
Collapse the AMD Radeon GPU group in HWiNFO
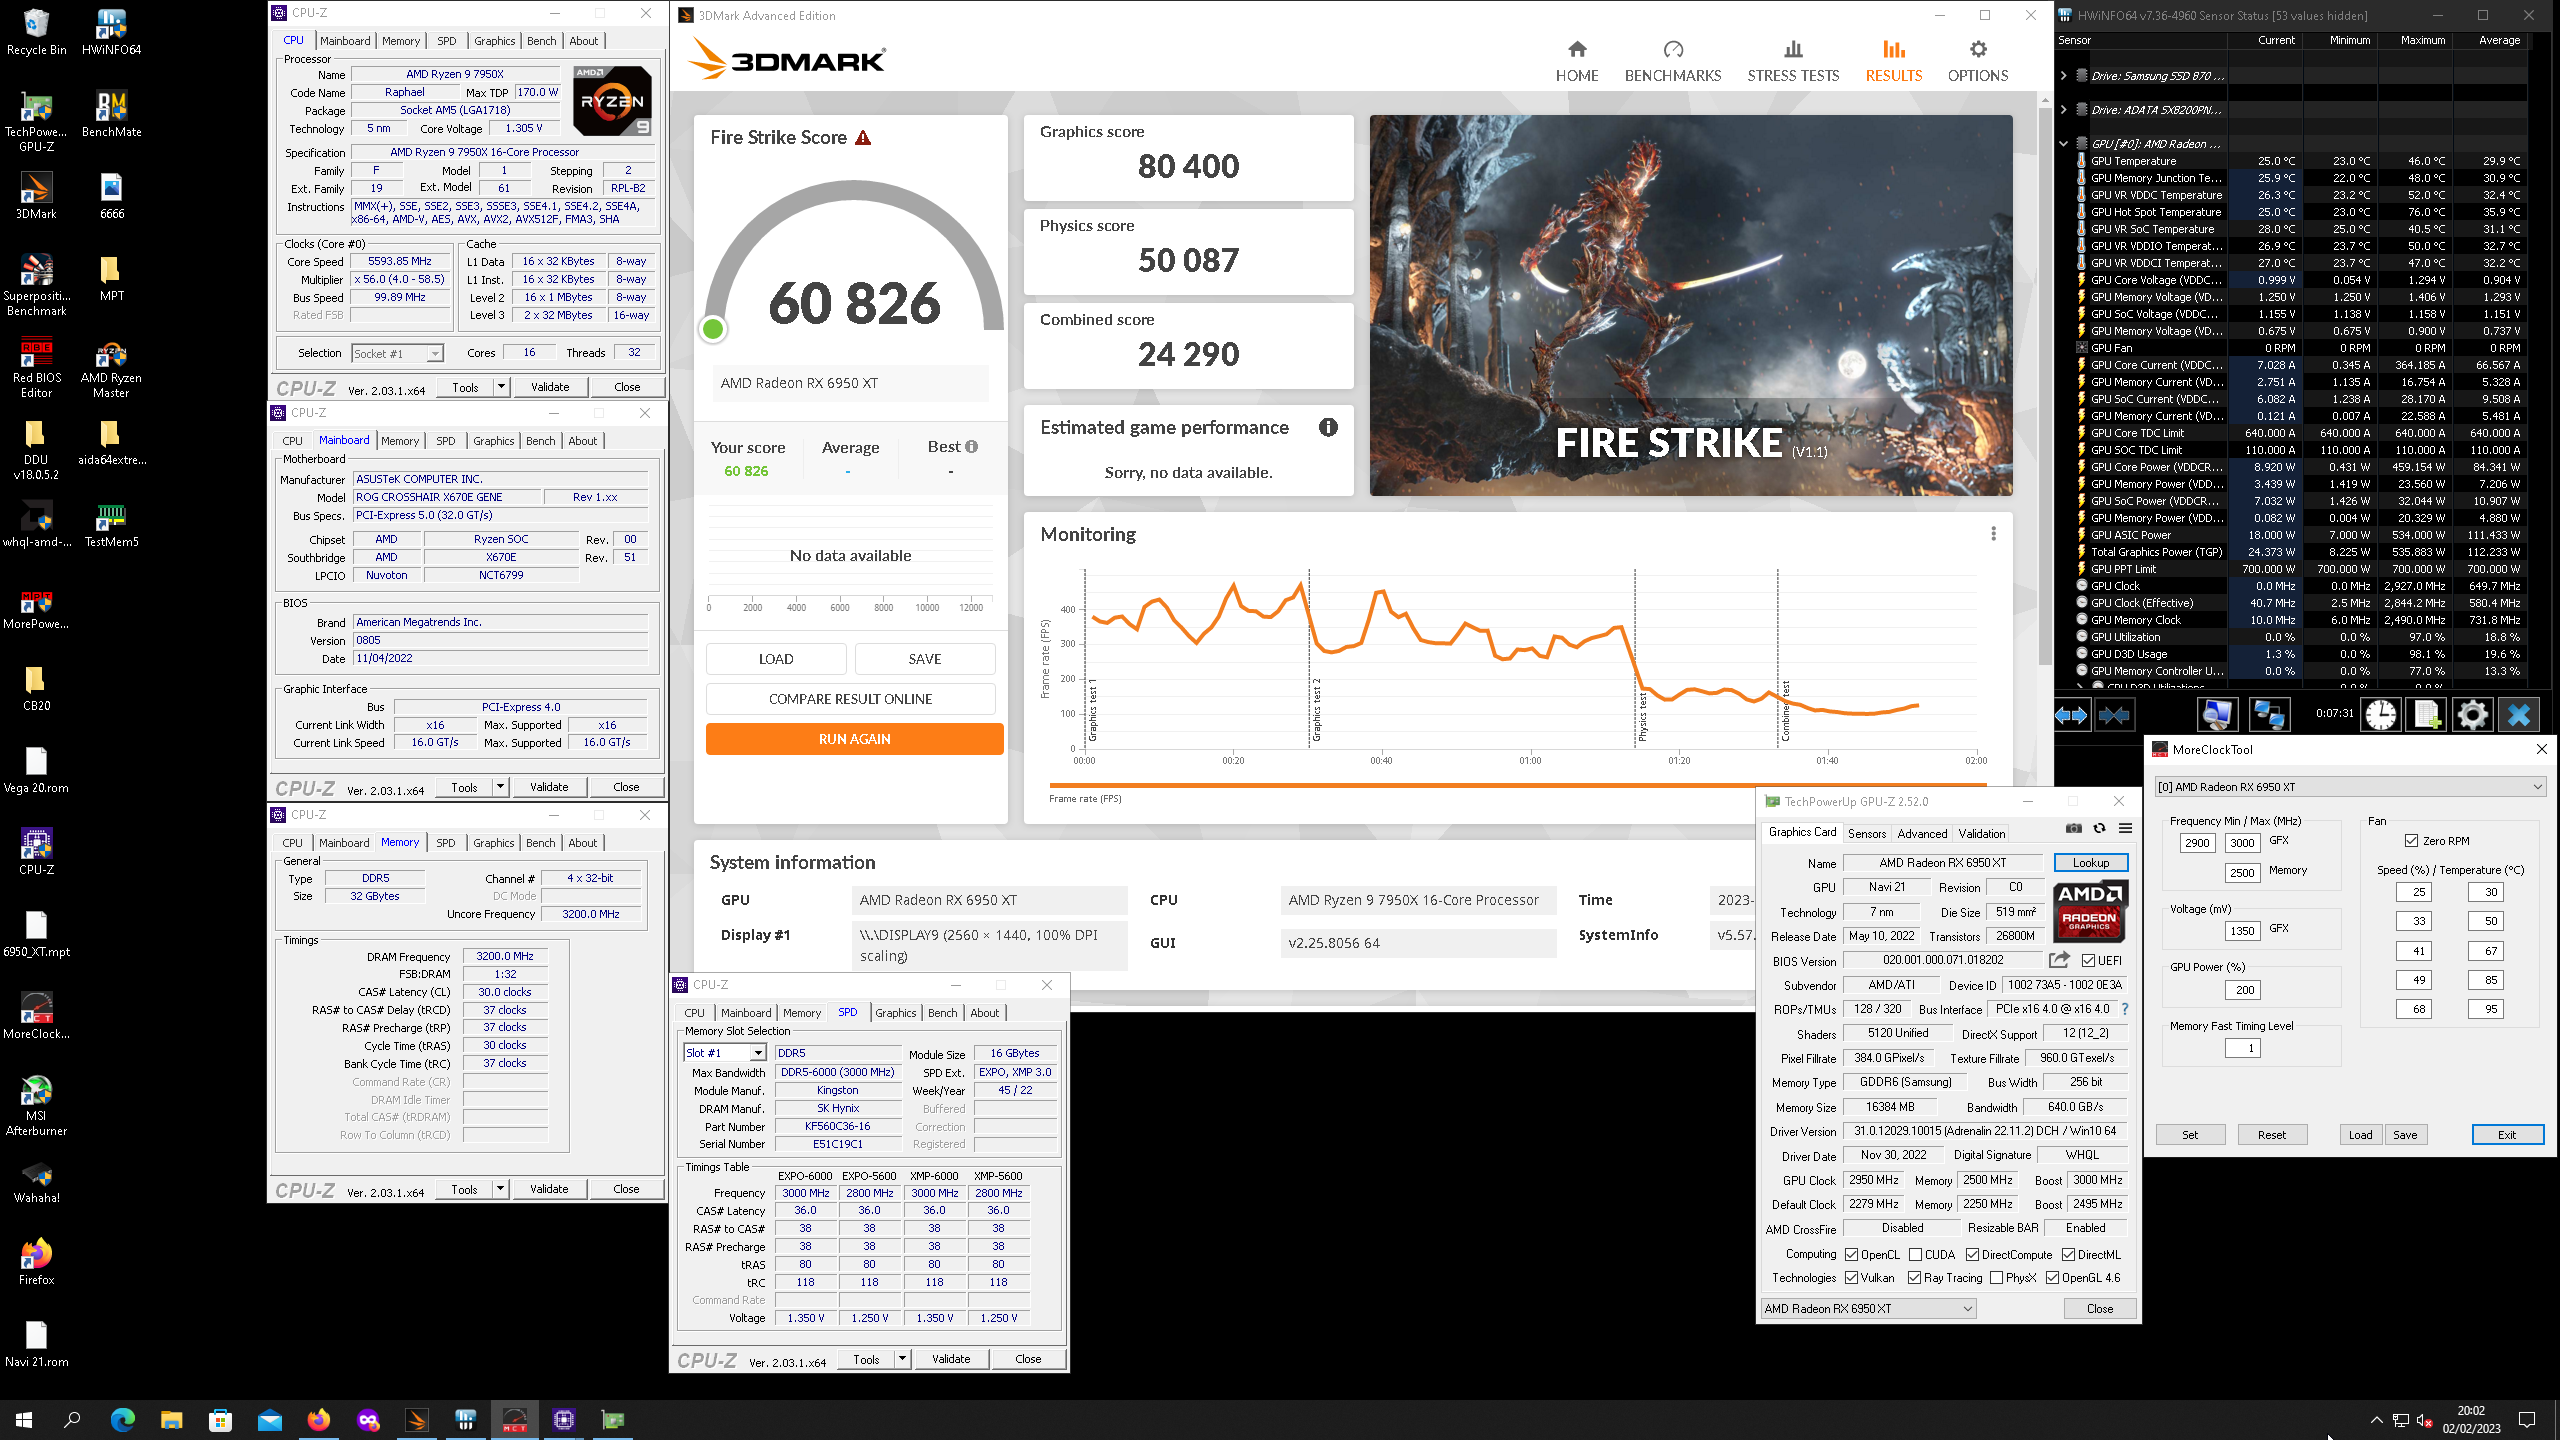2064,143
